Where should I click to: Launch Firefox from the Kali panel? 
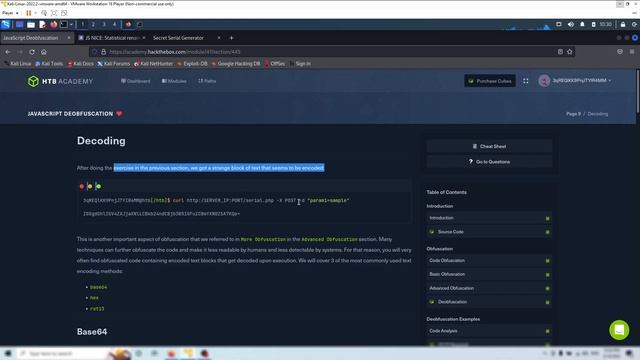click(x=53, y=24)
